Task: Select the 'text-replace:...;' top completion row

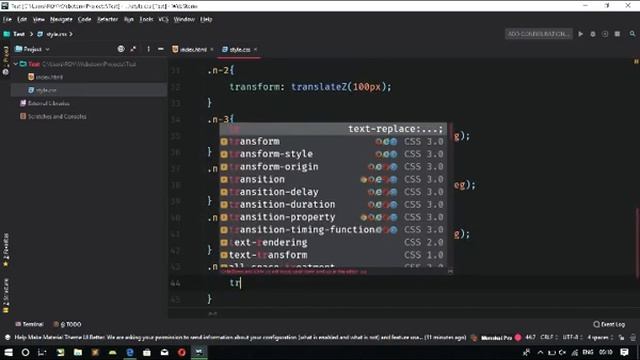Action: (333, 129)
